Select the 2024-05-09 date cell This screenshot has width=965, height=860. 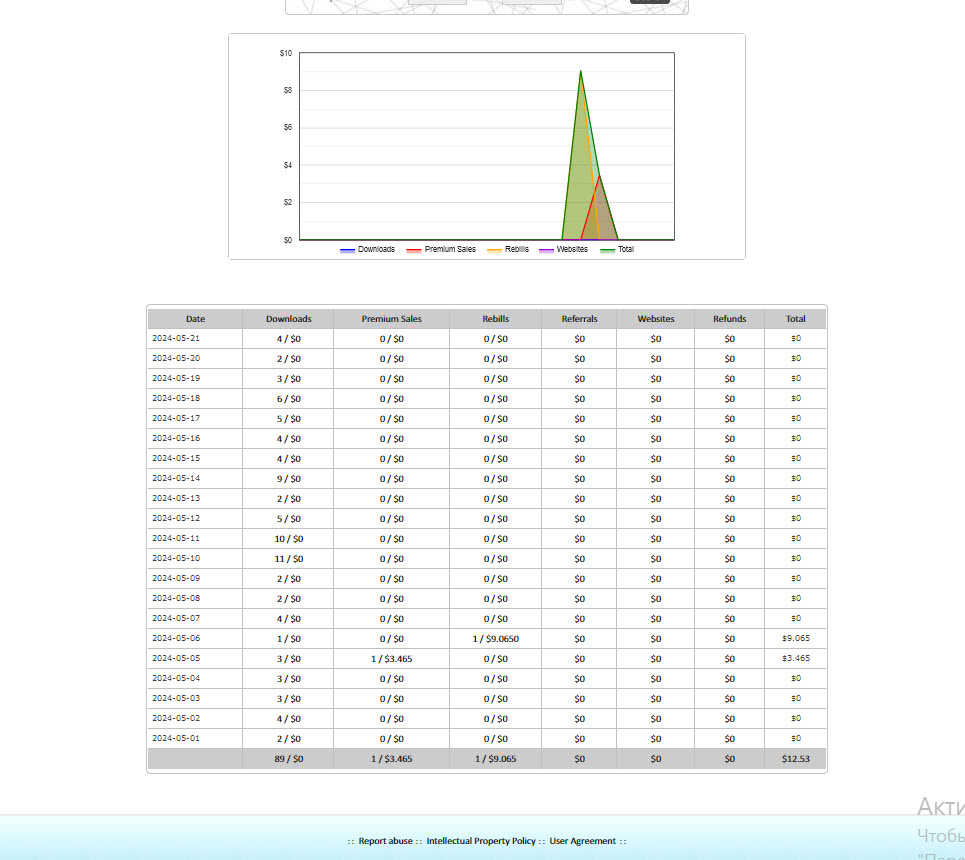coord(195,579)
